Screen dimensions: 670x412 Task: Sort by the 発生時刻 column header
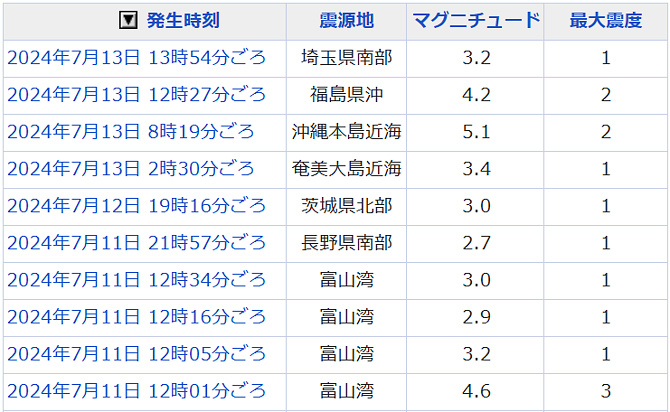pyautogui.click(x=183, y=21)
